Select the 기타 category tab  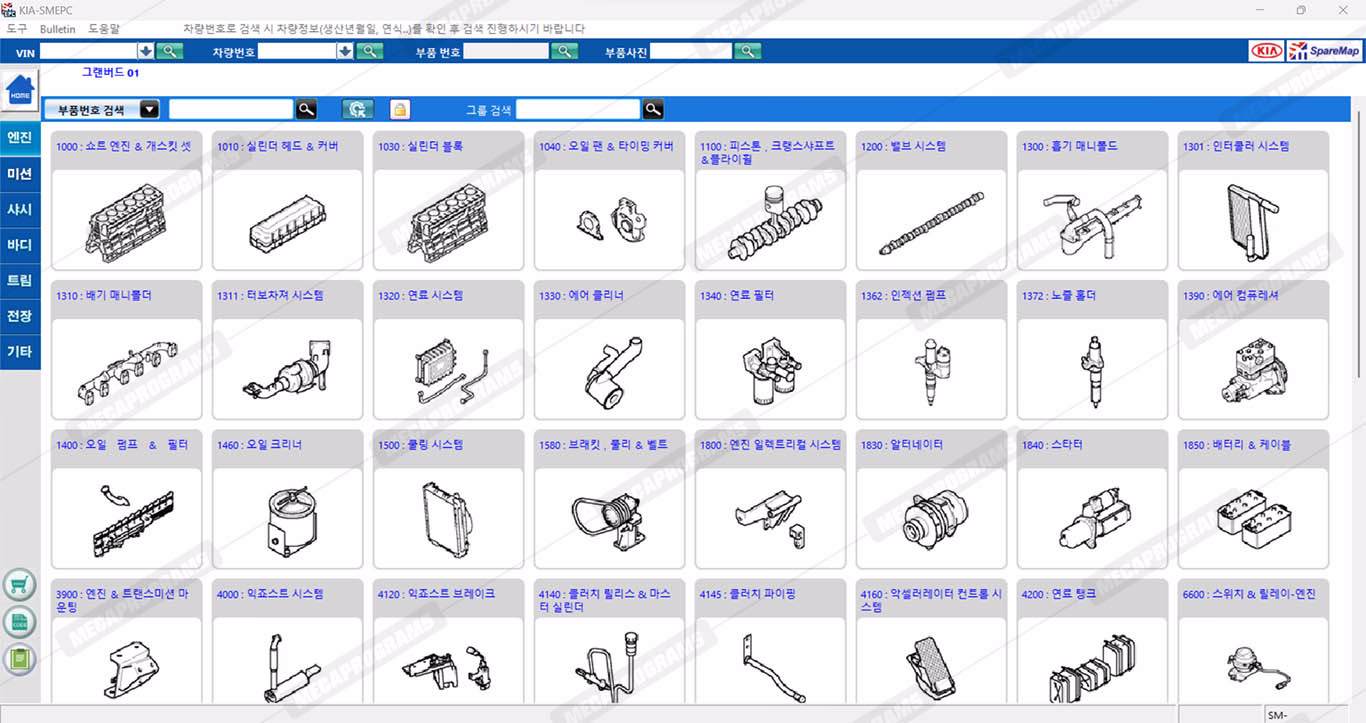point(20,352)
